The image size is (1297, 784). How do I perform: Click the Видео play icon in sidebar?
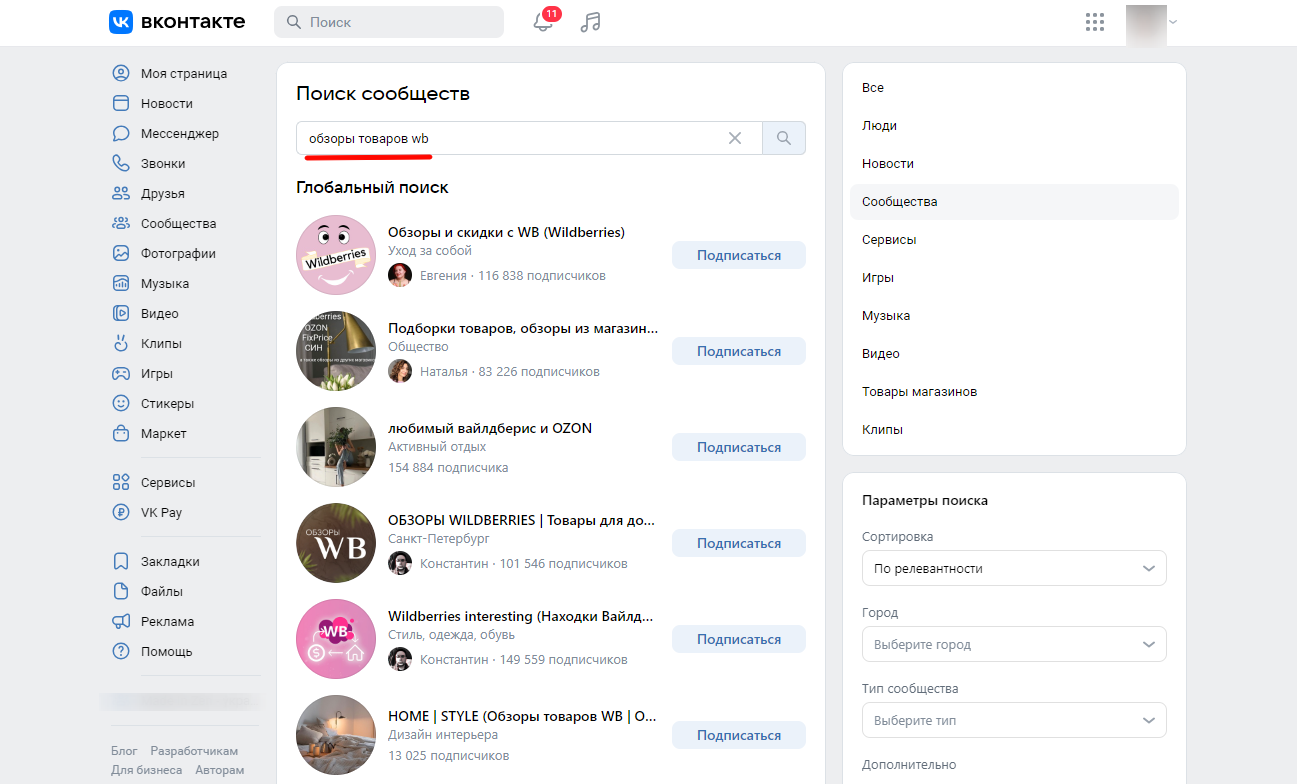[x=121, y=313]
